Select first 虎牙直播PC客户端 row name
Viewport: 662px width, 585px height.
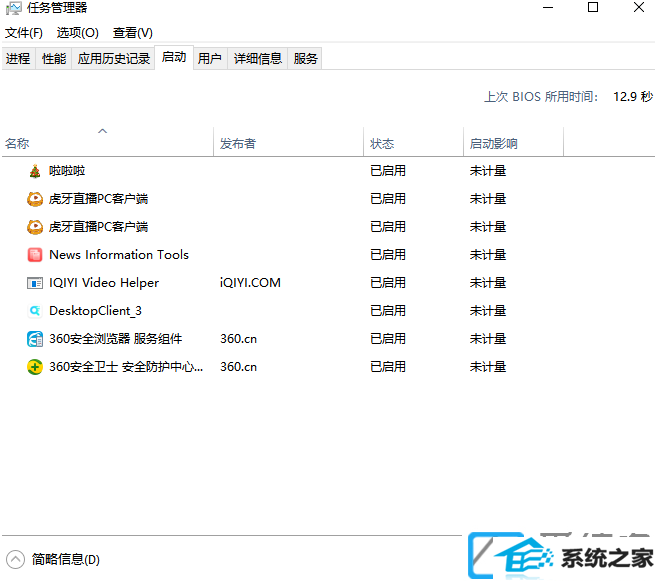pos(98,199)
